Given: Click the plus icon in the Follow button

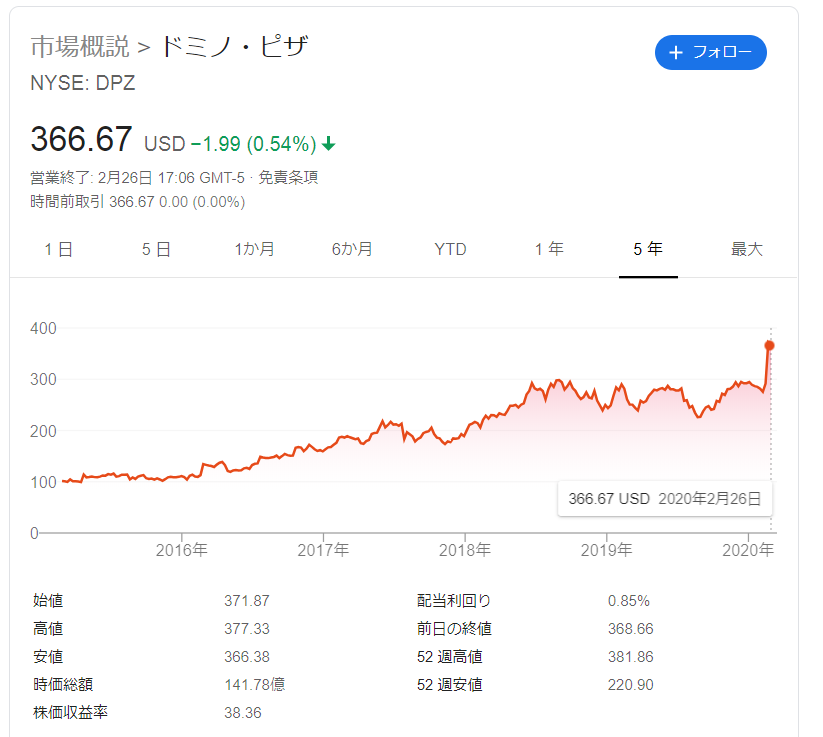Looking at the screenshot, I should (x=676, y=52).
